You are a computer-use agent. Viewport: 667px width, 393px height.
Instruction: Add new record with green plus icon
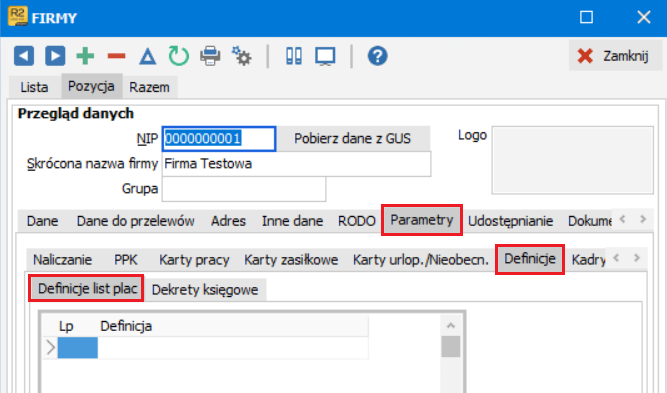85,56
